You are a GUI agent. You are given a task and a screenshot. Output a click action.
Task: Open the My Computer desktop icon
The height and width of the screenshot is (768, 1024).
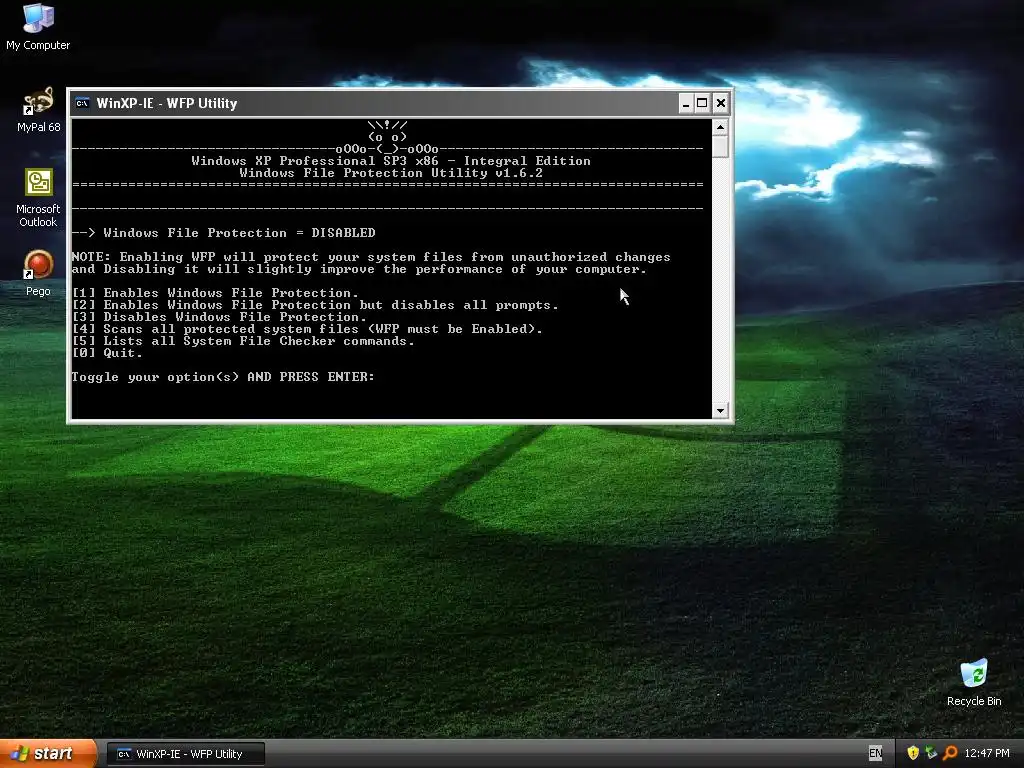coord(38,26)
